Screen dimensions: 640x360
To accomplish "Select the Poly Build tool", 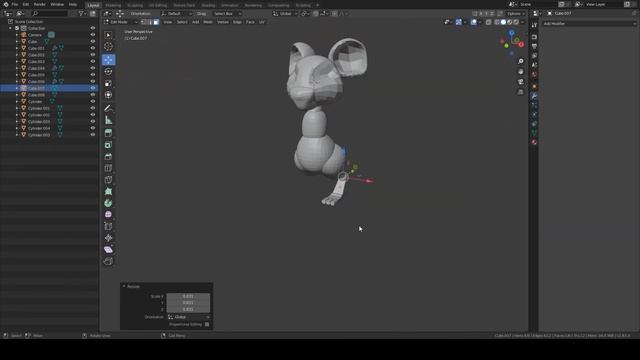I will 108,191.
